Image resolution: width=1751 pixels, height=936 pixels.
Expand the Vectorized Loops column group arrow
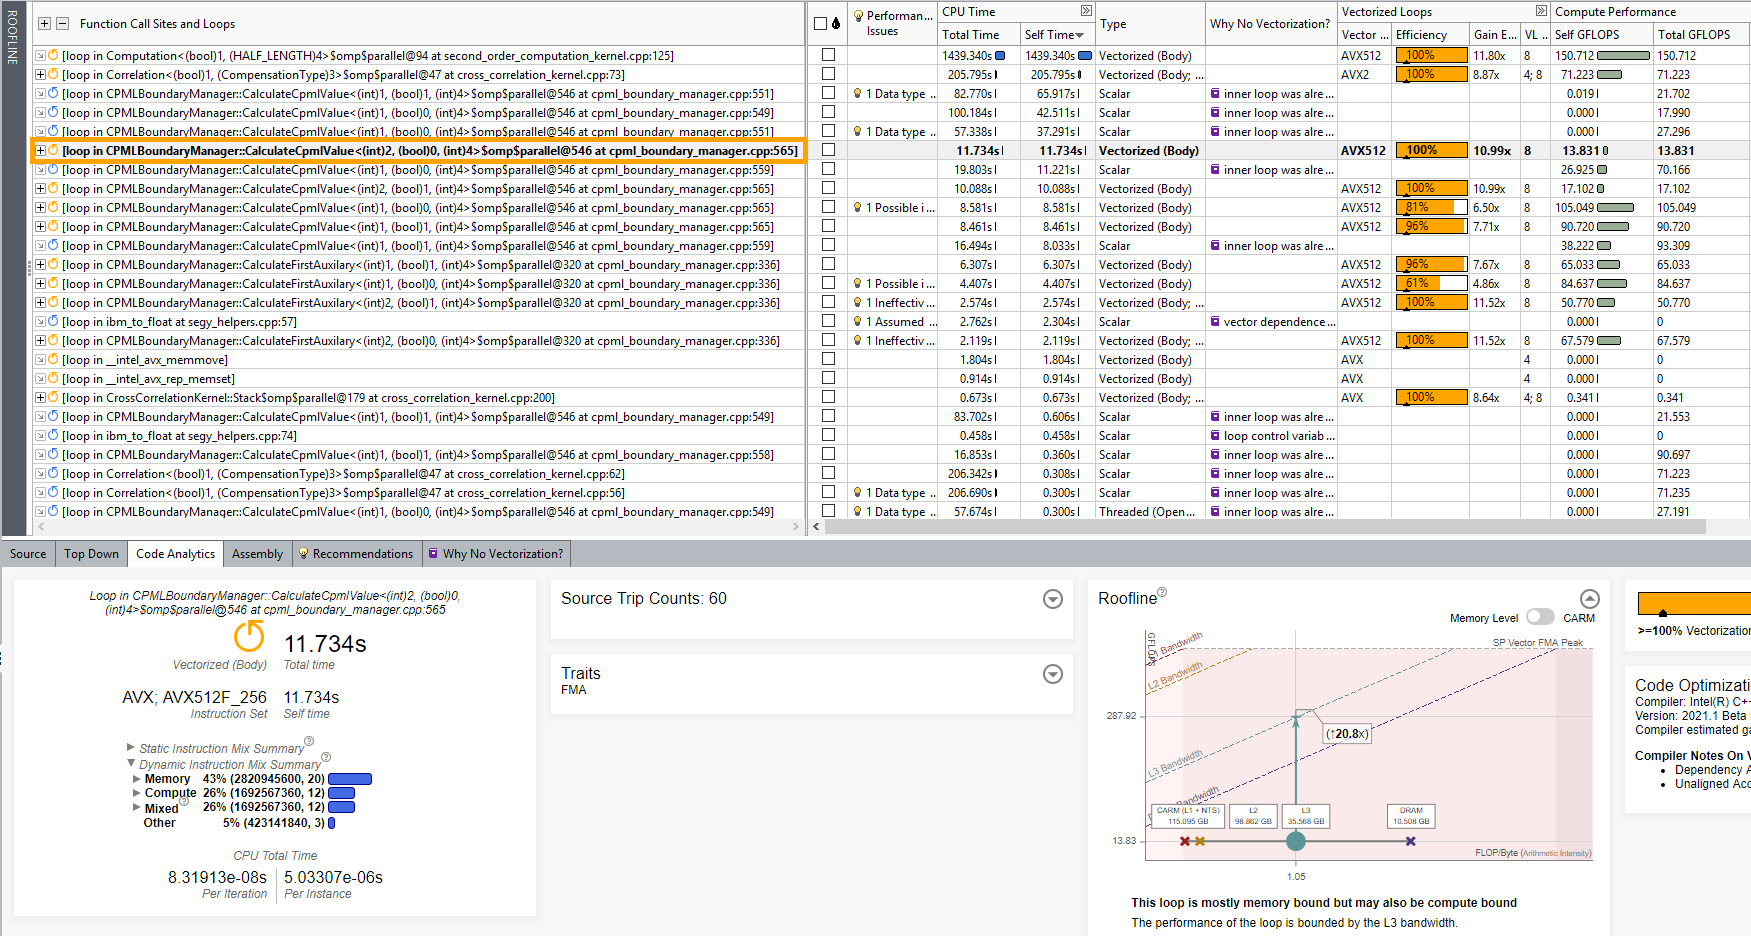click(1541, 11)
